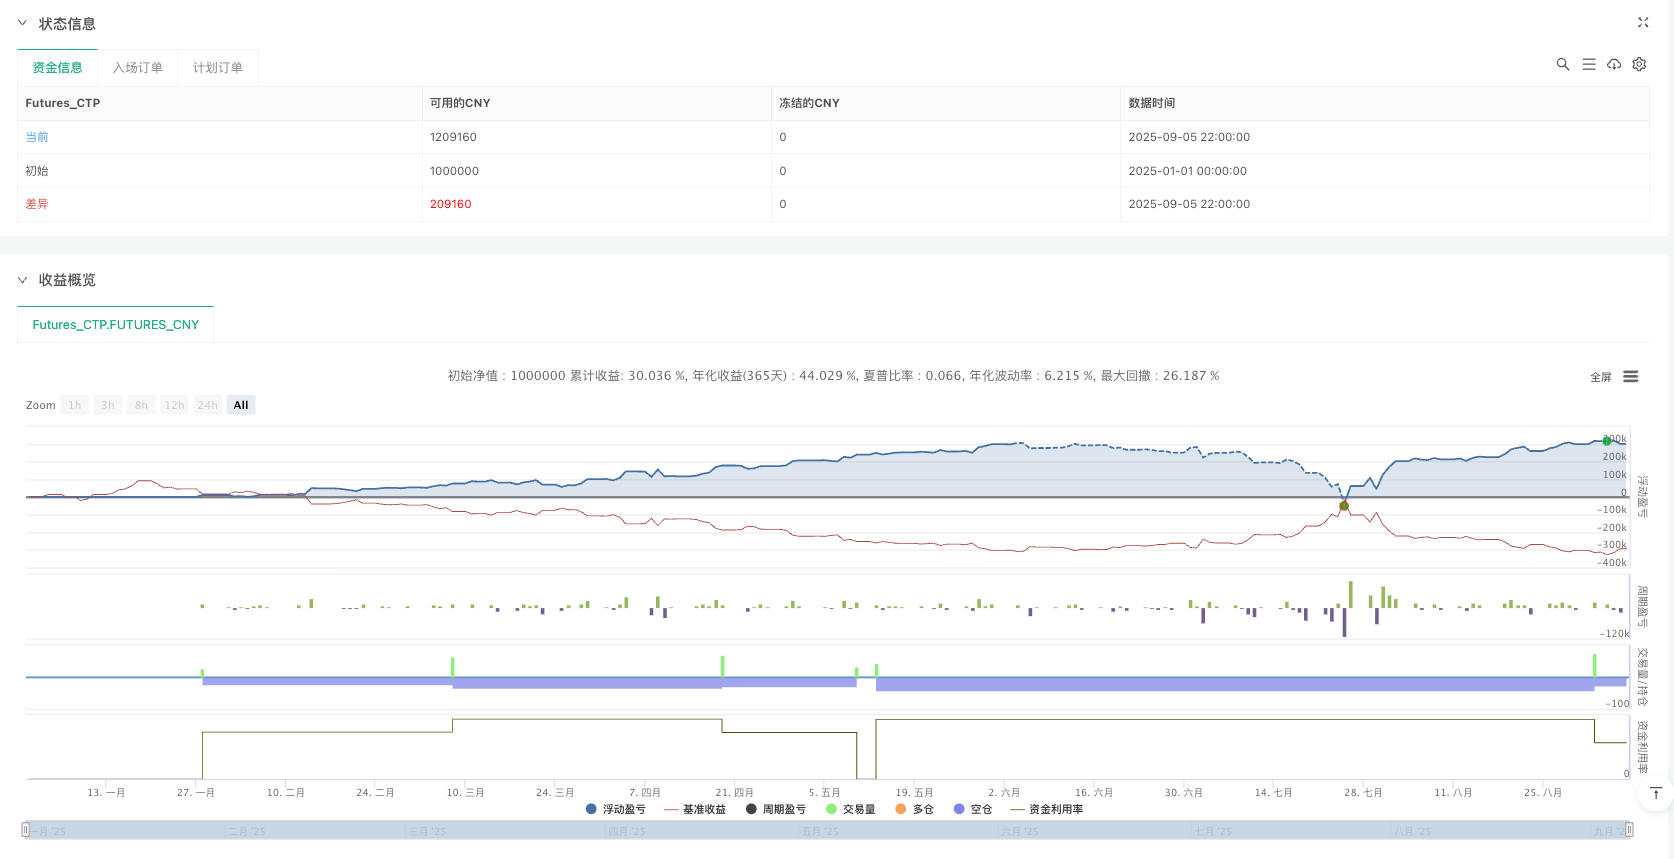The image size is (1674, 859).
Task: Toggle the 资金利用率 legend series
Action: (1047, 809)
